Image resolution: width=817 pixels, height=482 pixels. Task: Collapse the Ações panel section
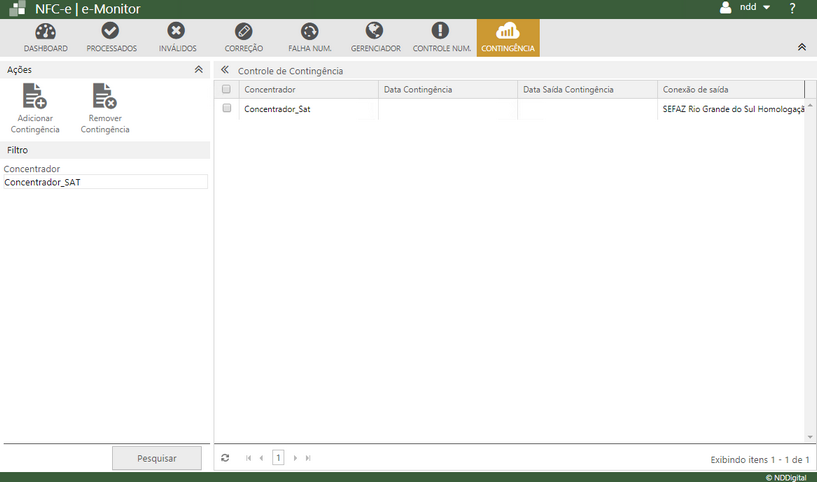pos(198,71)
